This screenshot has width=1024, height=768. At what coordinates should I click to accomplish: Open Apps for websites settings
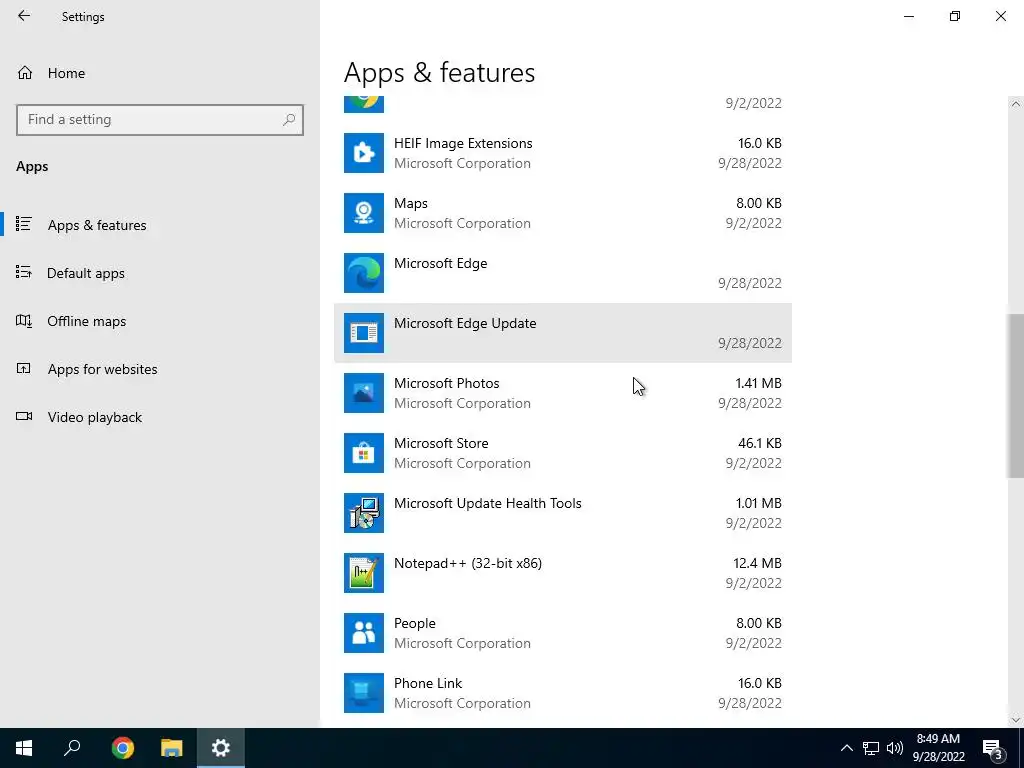[160, 369]
